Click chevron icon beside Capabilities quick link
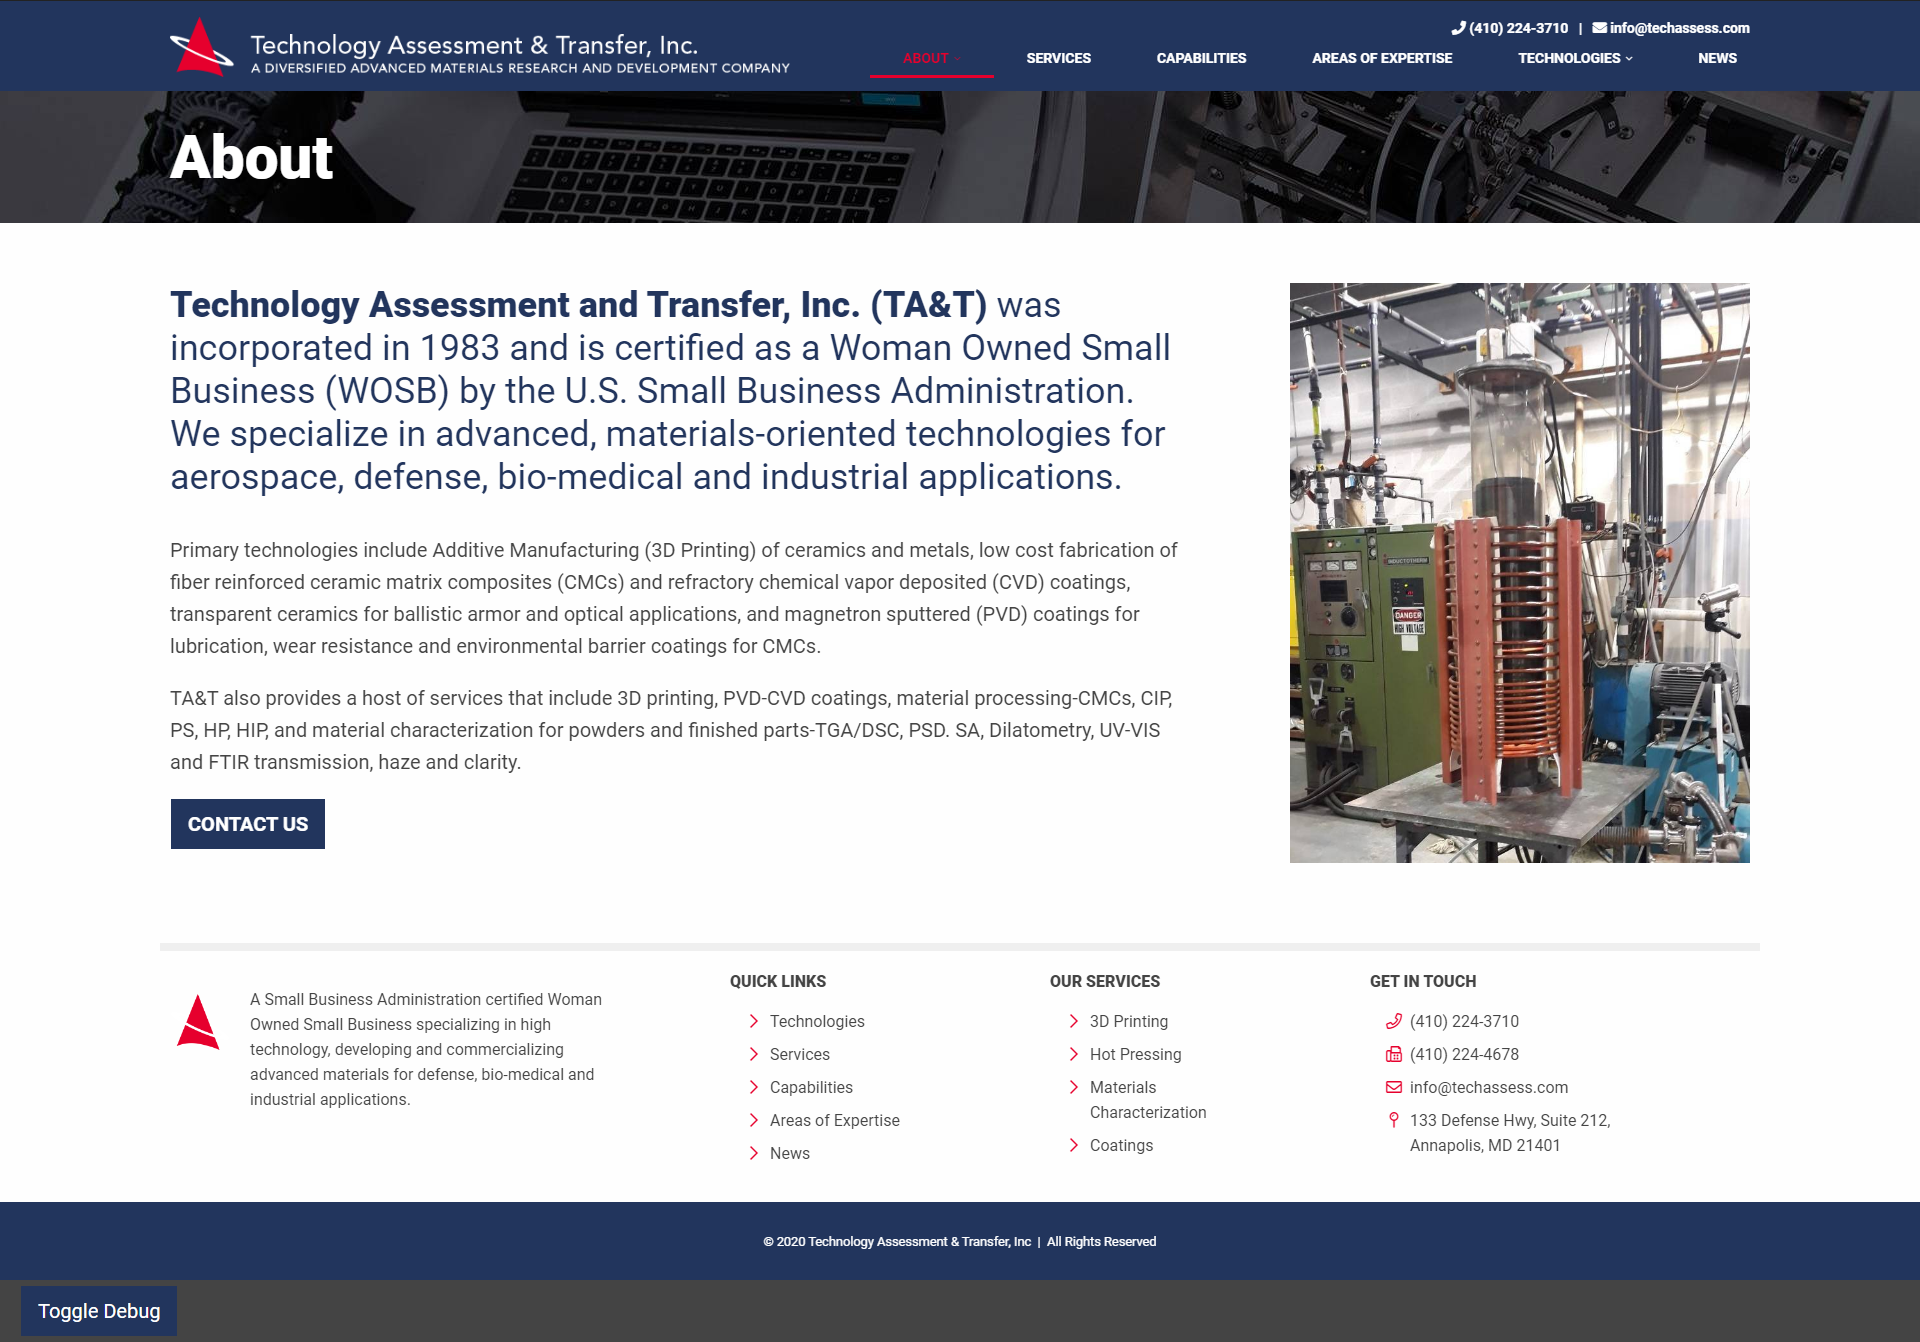The image size is (1920, 1342). pos(754,1087)
